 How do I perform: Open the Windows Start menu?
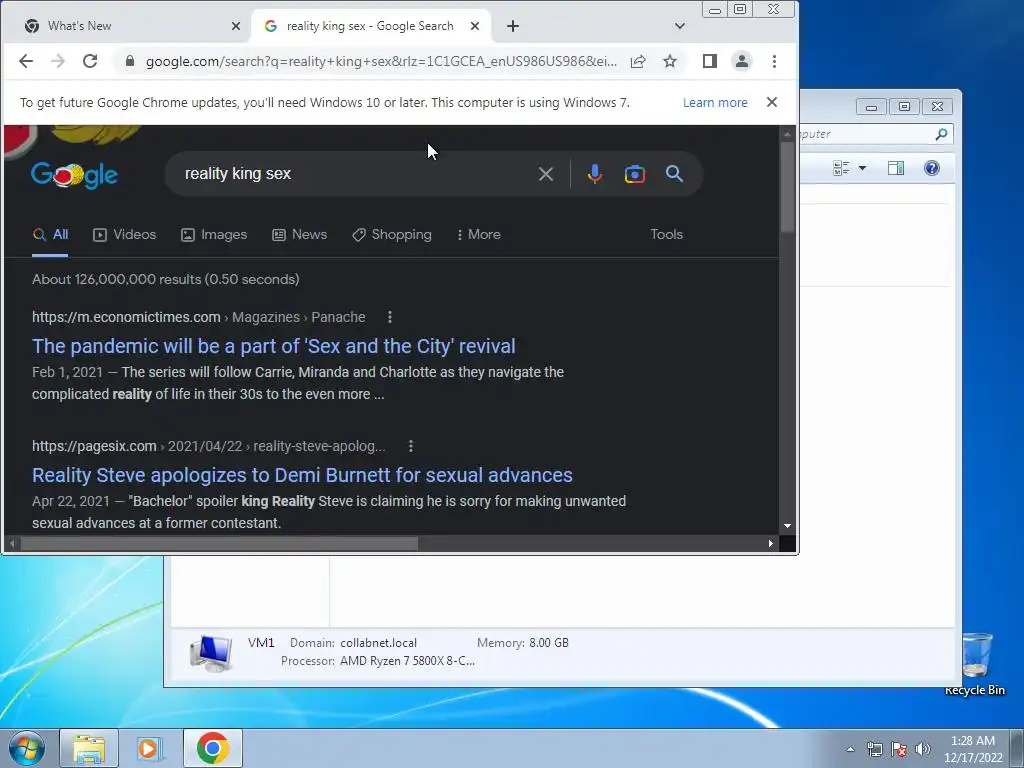pos(26,748)
